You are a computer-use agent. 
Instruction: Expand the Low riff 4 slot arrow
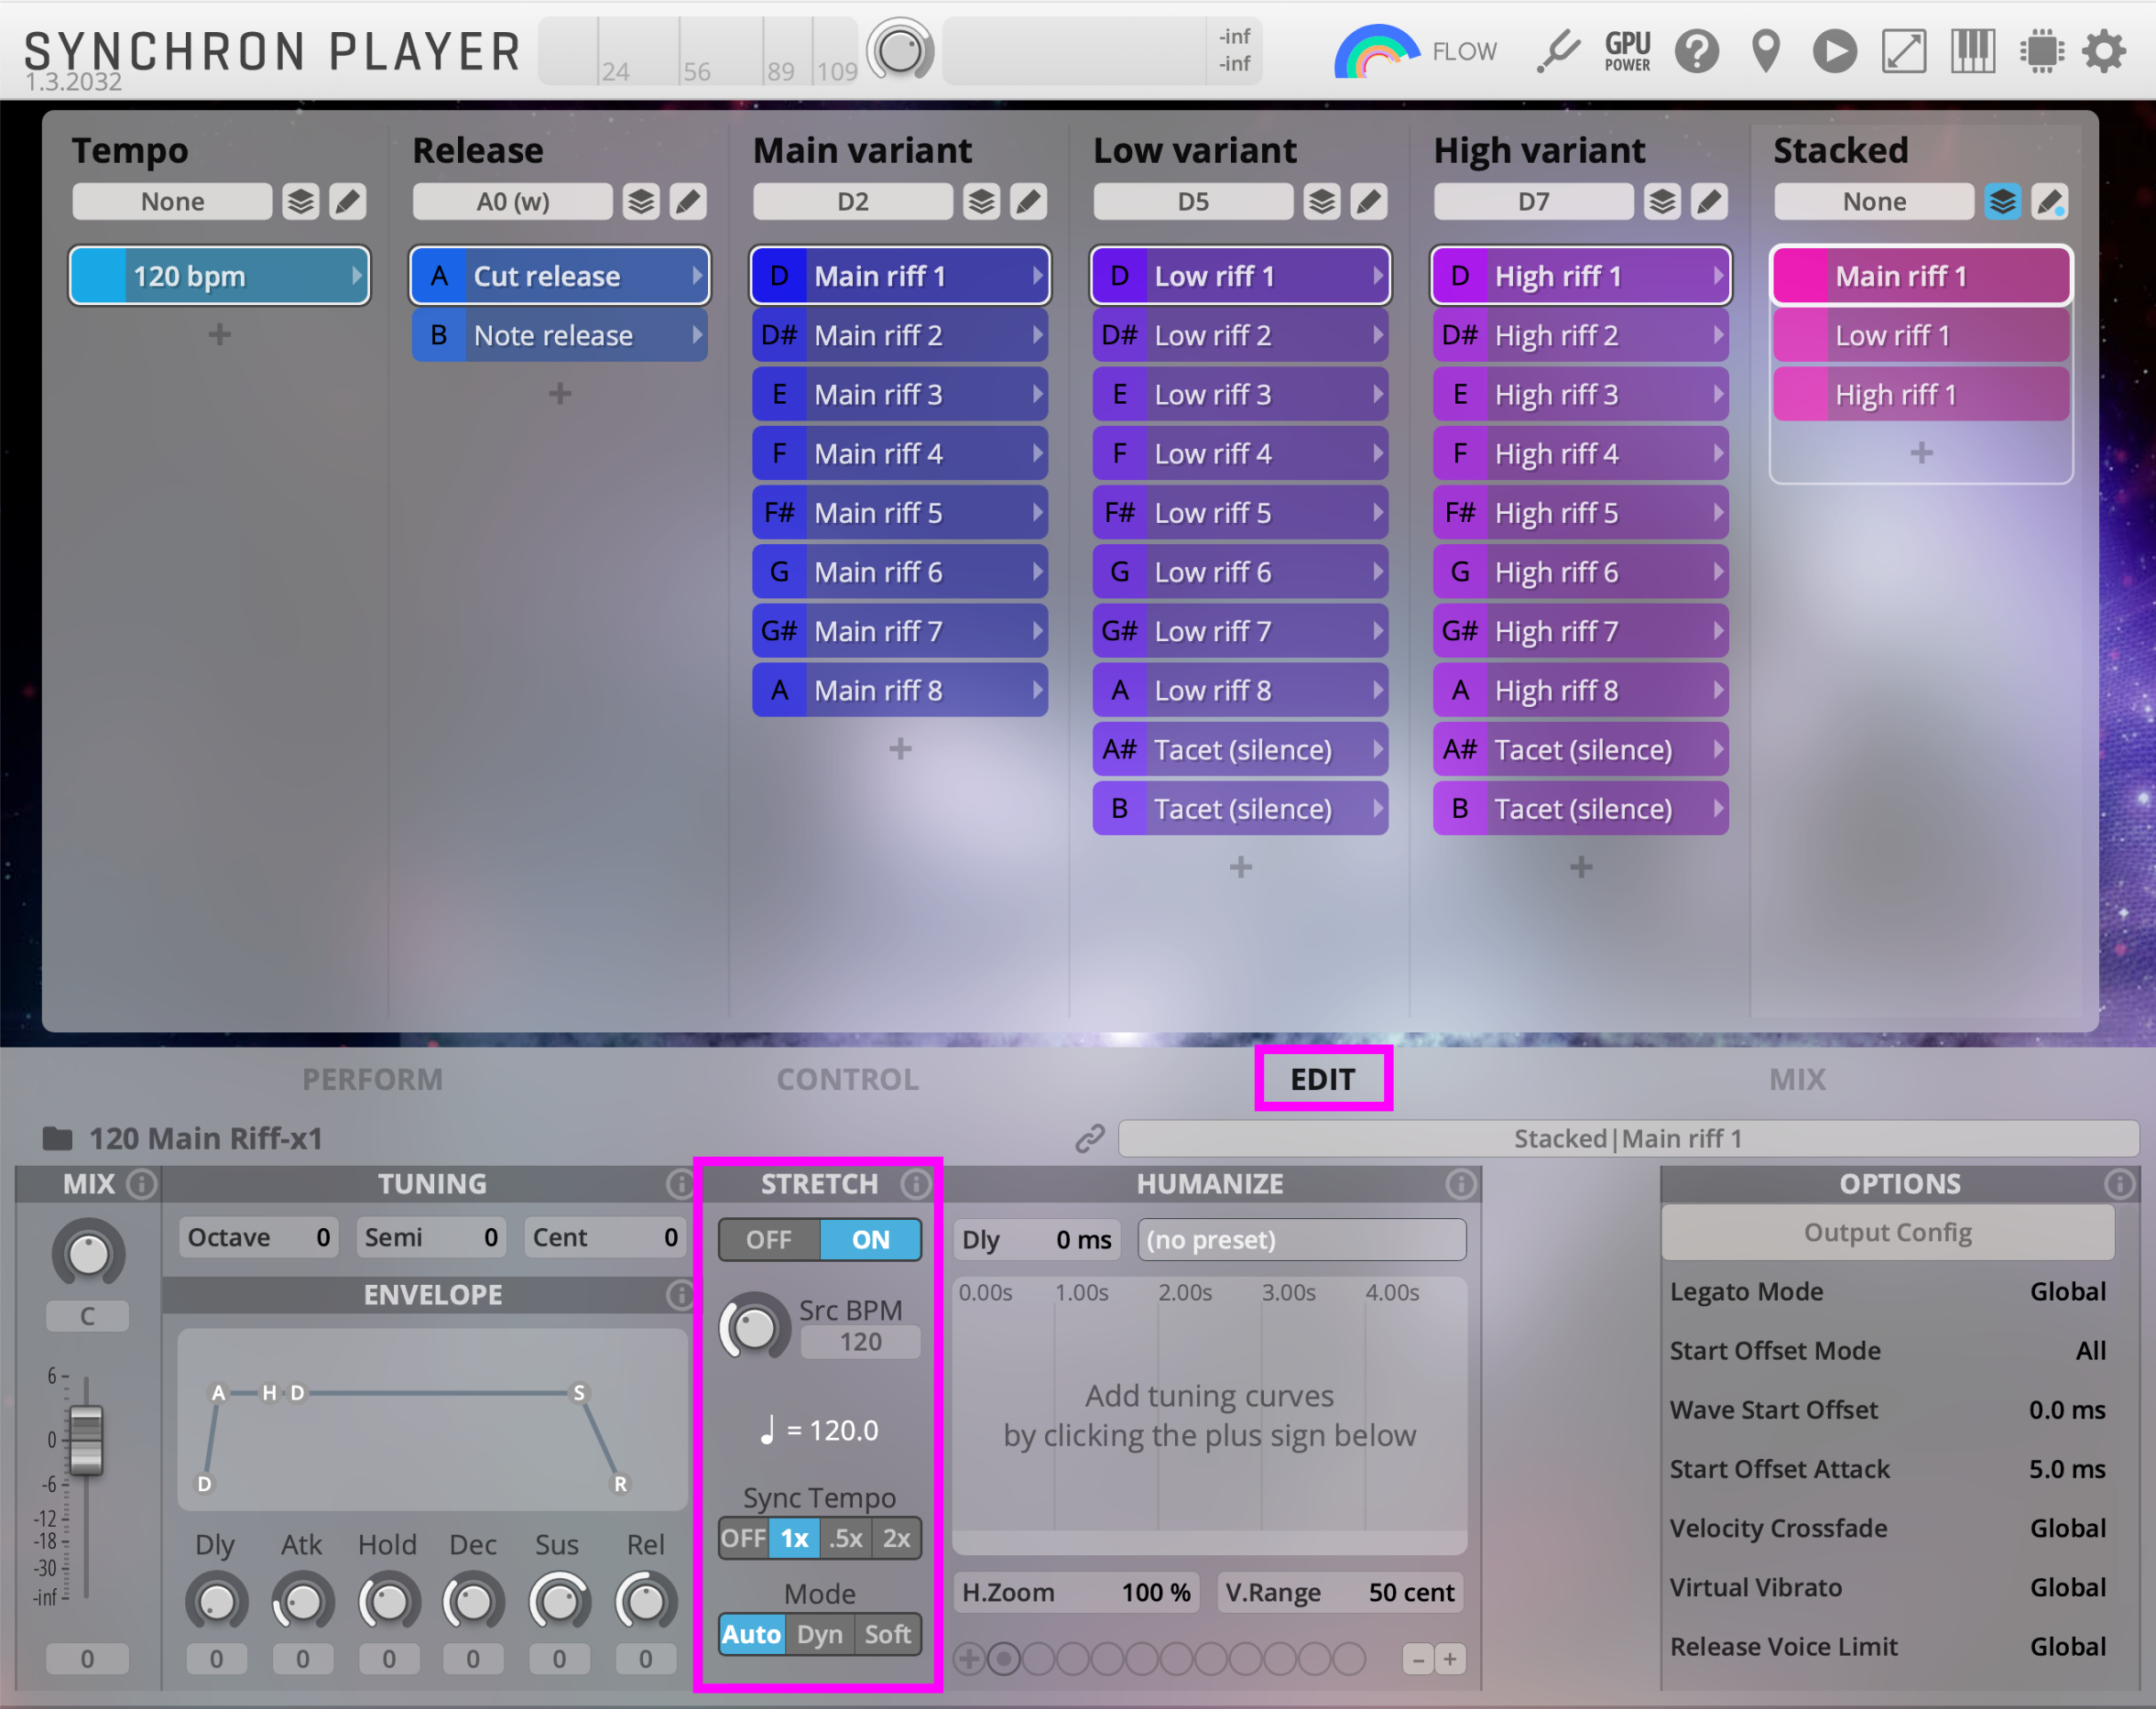pos(1378,453)
